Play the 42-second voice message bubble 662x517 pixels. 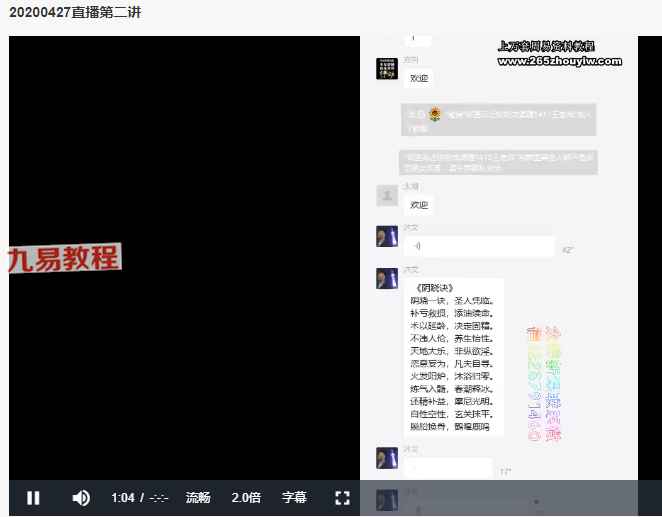point(479,247)
